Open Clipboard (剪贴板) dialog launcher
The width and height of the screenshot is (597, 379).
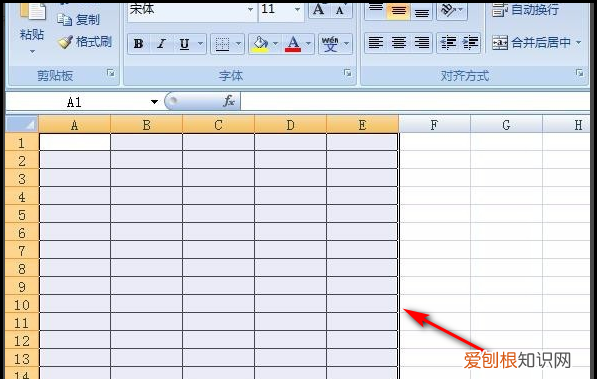pyautogui.click(x=111, y=73)
